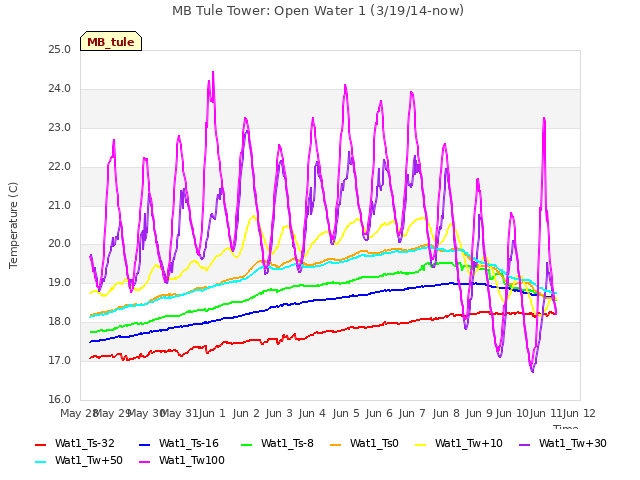Screen dimensions: 640x480
Task: Click the Jun 6 x-axis date label
Action: coord(379,413)
